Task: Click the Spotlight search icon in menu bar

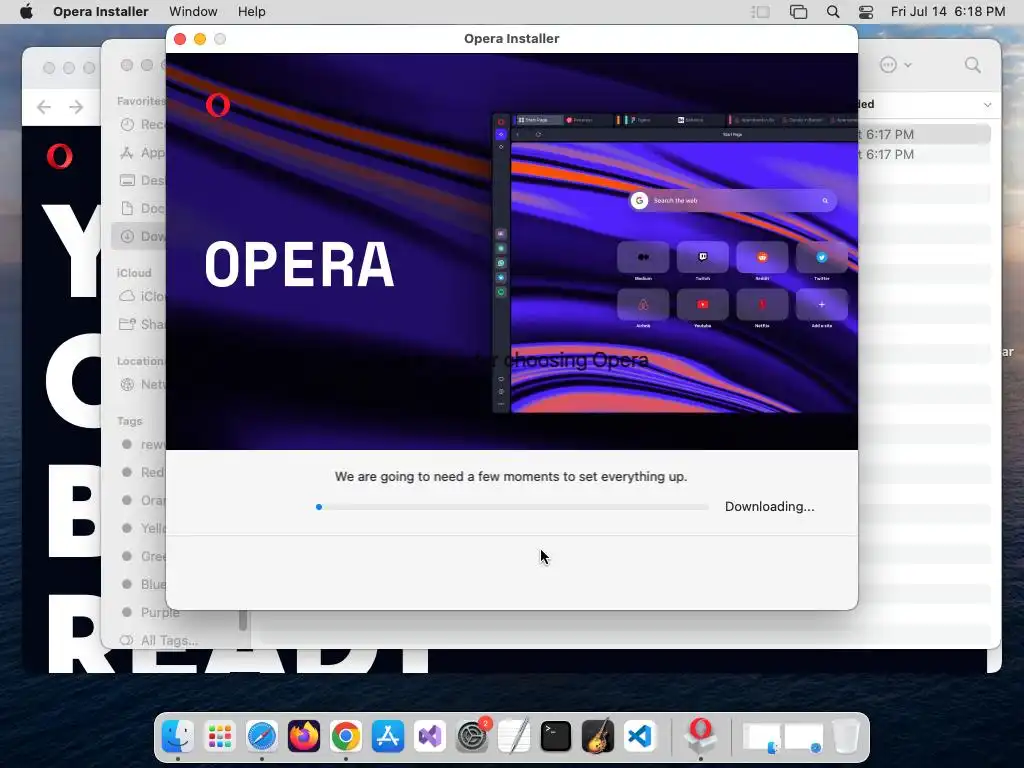Action: [833, 12]
